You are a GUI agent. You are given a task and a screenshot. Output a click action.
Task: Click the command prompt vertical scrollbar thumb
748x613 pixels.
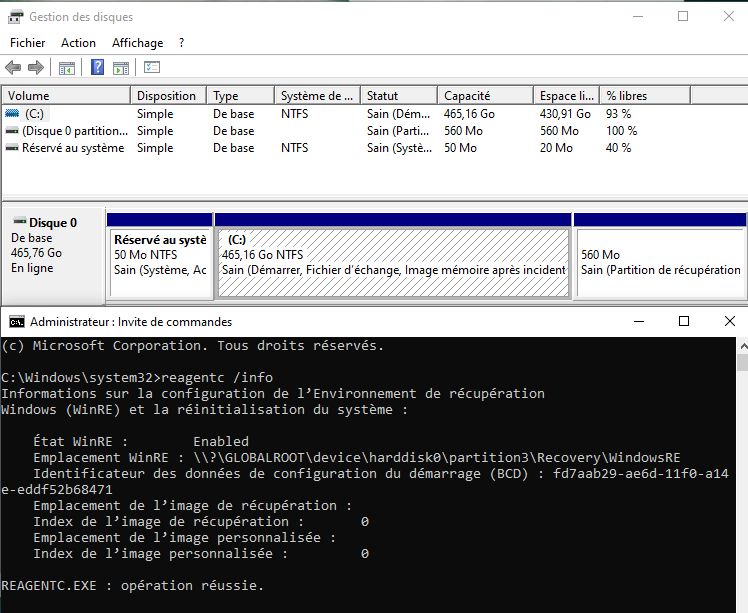coord(743,362)
